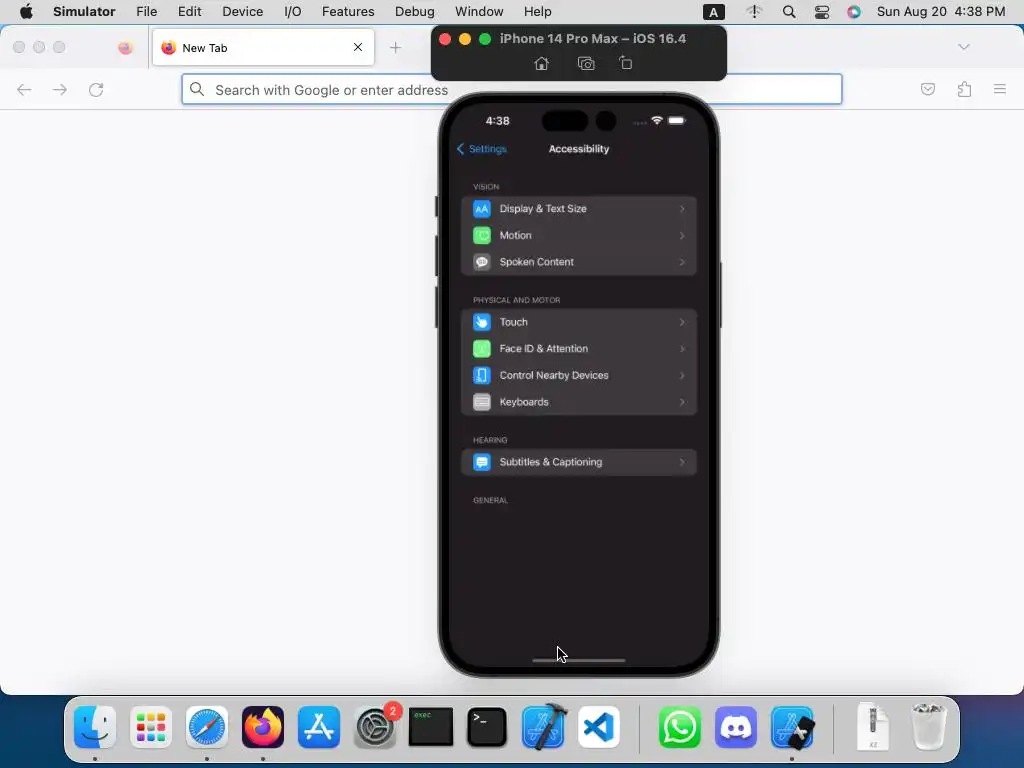Close the New Tab tab
The width and height of the screenshot is (1024, 768).
[x=358, y=47]
